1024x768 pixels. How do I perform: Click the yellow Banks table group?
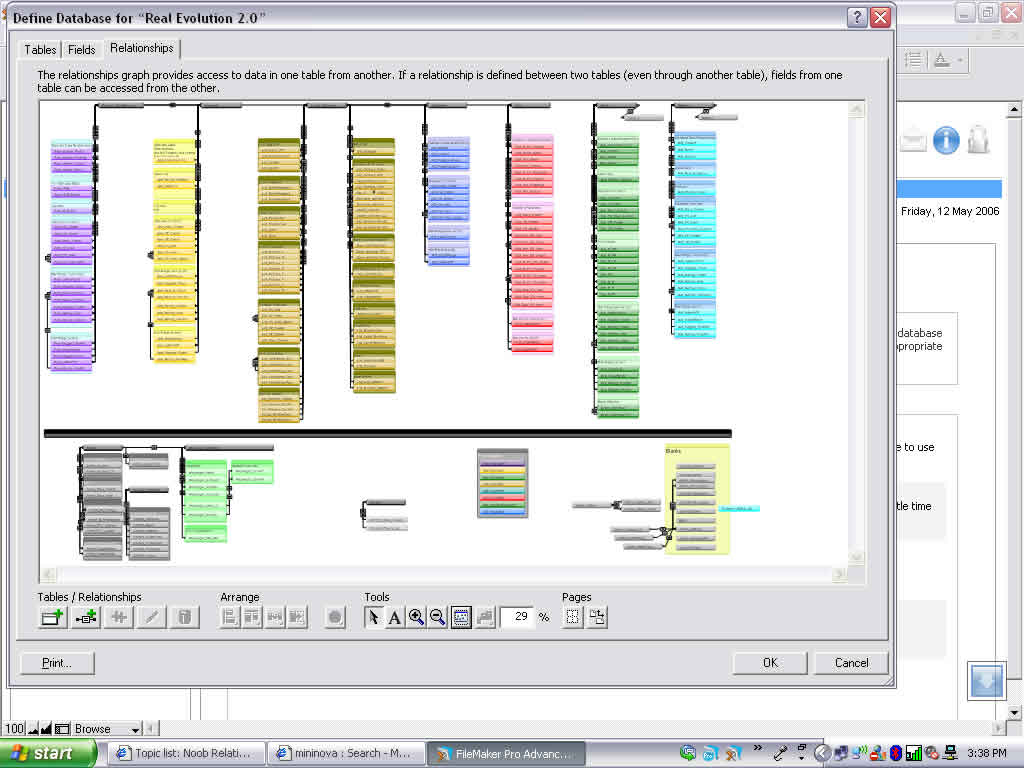[x=697, y=499]
